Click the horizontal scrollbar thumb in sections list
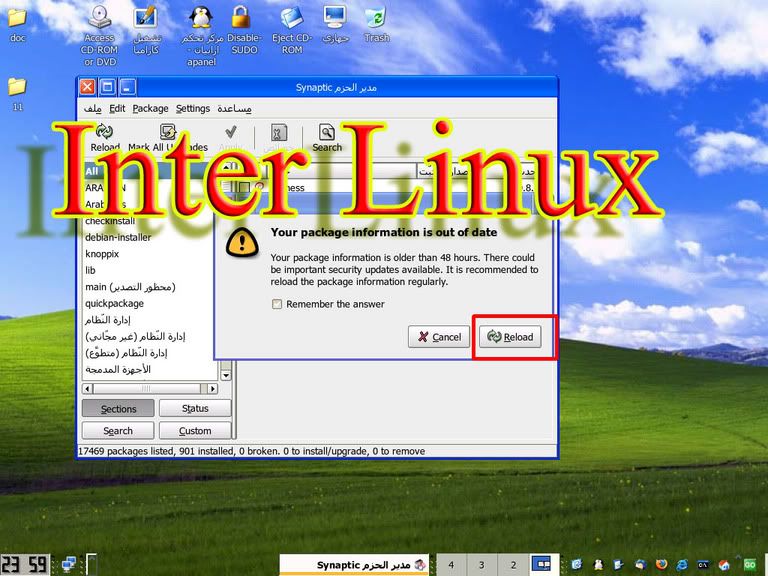Viewport: 768px width, 576px height. click(146, 388)
